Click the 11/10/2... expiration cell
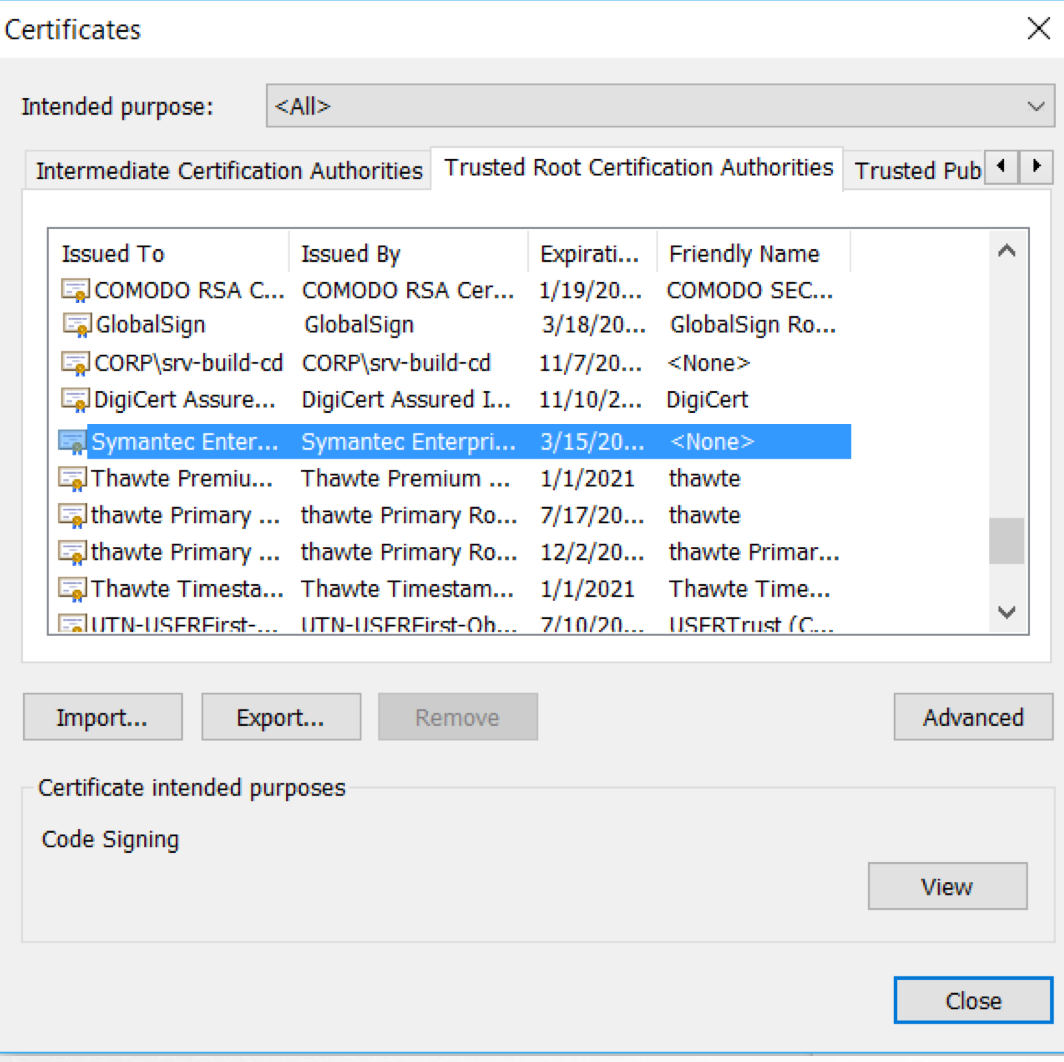1064x1062 pixels. 590,400
